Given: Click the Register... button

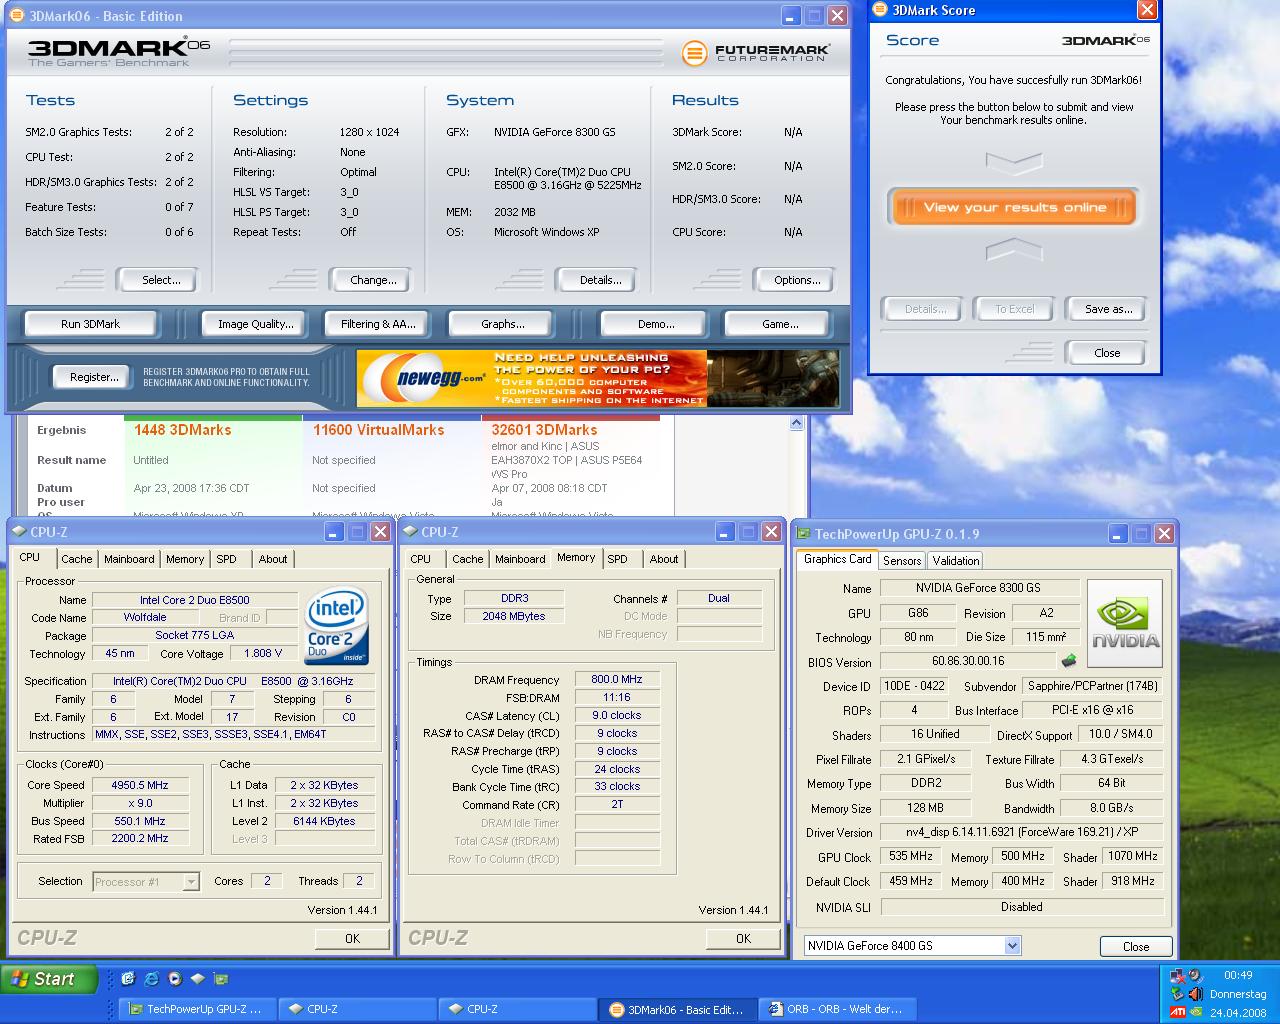Looking at the screenshot, I should point(94,377).
